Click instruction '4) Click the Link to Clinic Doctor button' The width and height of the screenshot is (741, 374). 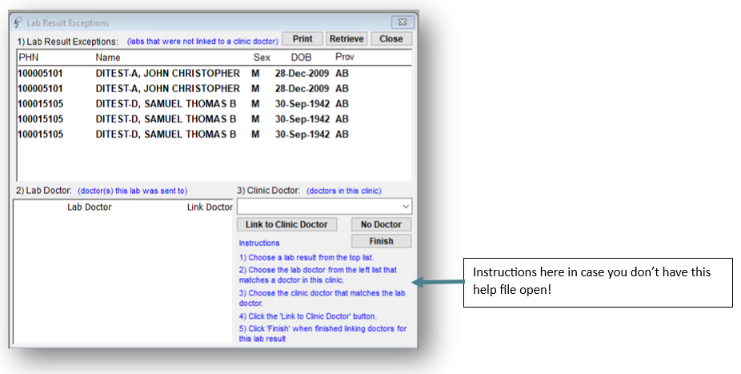pos(308,316)
